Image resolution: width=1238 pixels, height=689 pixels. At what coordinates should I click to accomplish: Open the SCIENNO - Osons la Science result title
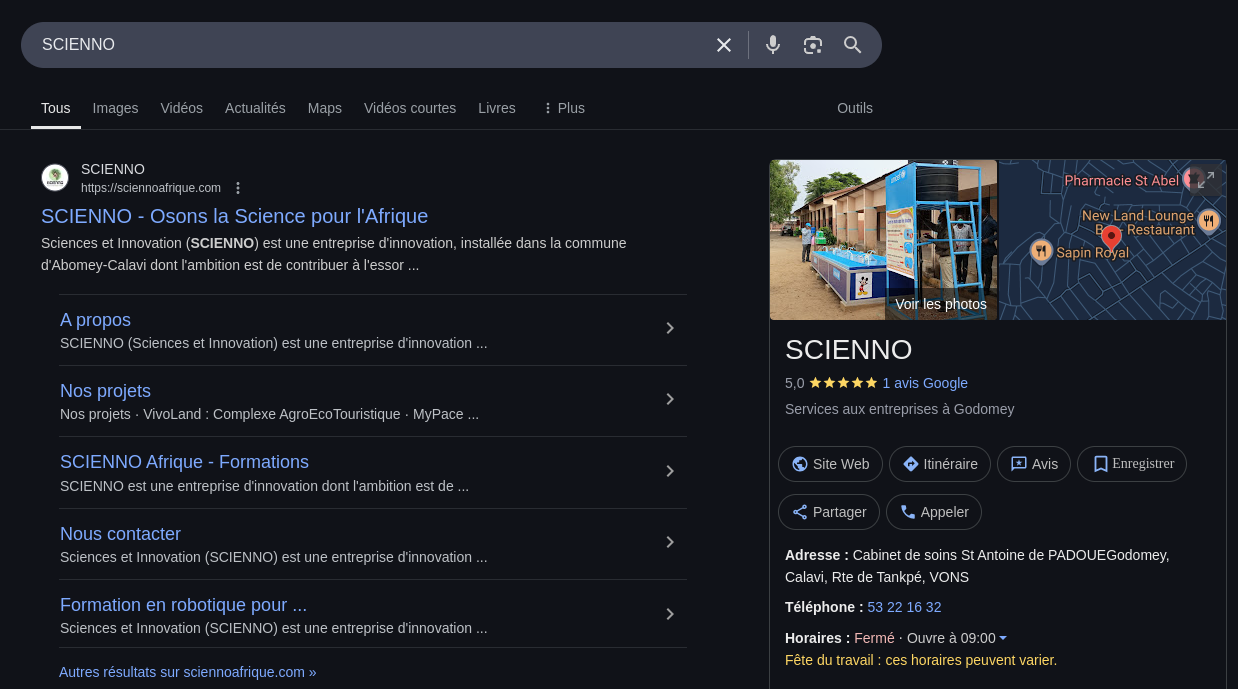(234, 216)
